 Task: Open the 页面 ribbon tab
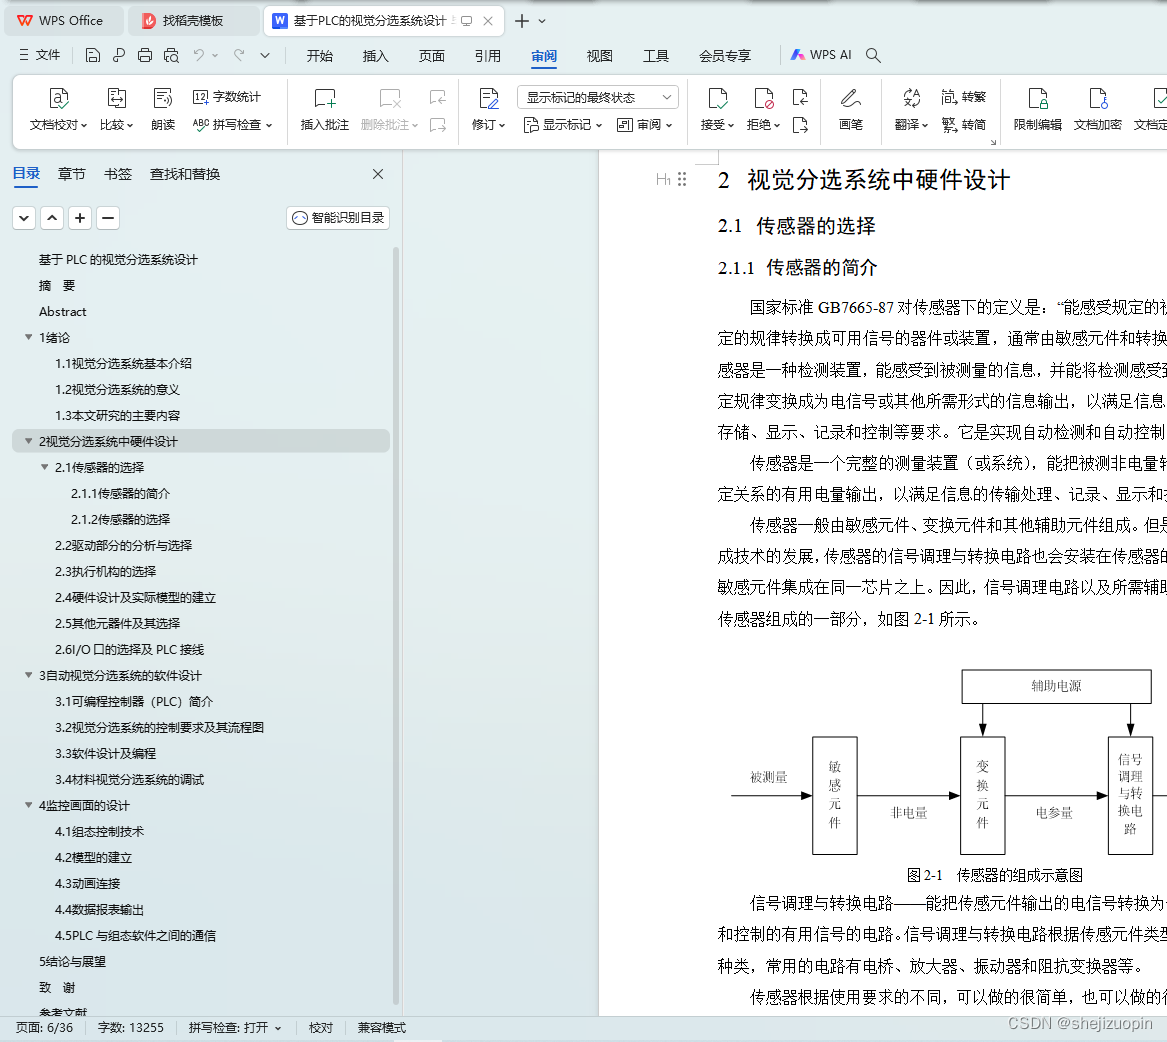click(432, 56)
